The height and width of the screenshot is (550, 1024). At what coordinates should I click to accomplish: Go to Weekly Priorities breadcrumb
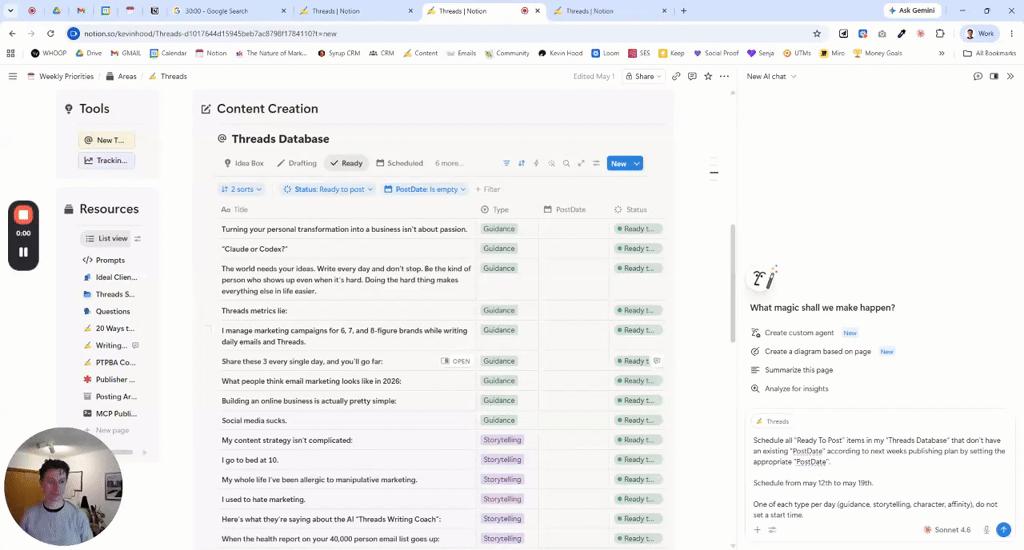coord(60,76)
